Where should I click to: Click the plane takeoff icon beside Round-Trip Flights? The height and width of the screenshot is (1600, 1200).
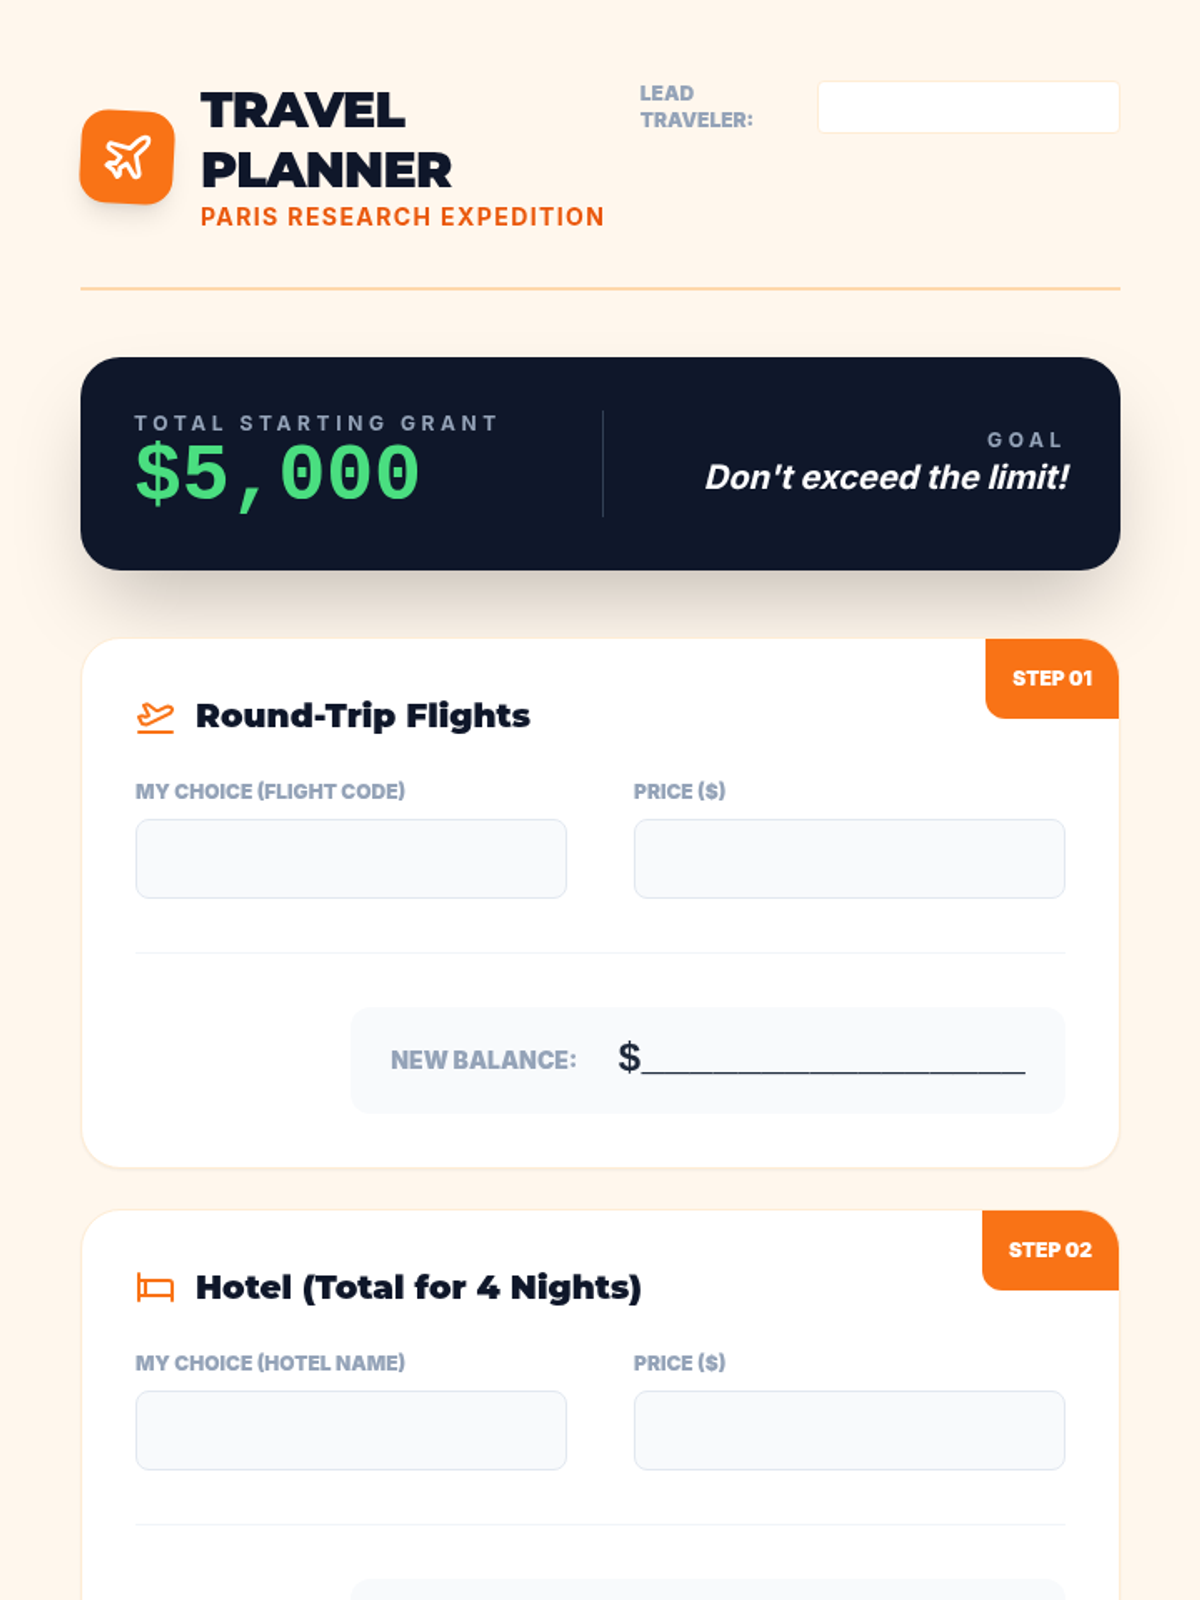pos(155,717)
